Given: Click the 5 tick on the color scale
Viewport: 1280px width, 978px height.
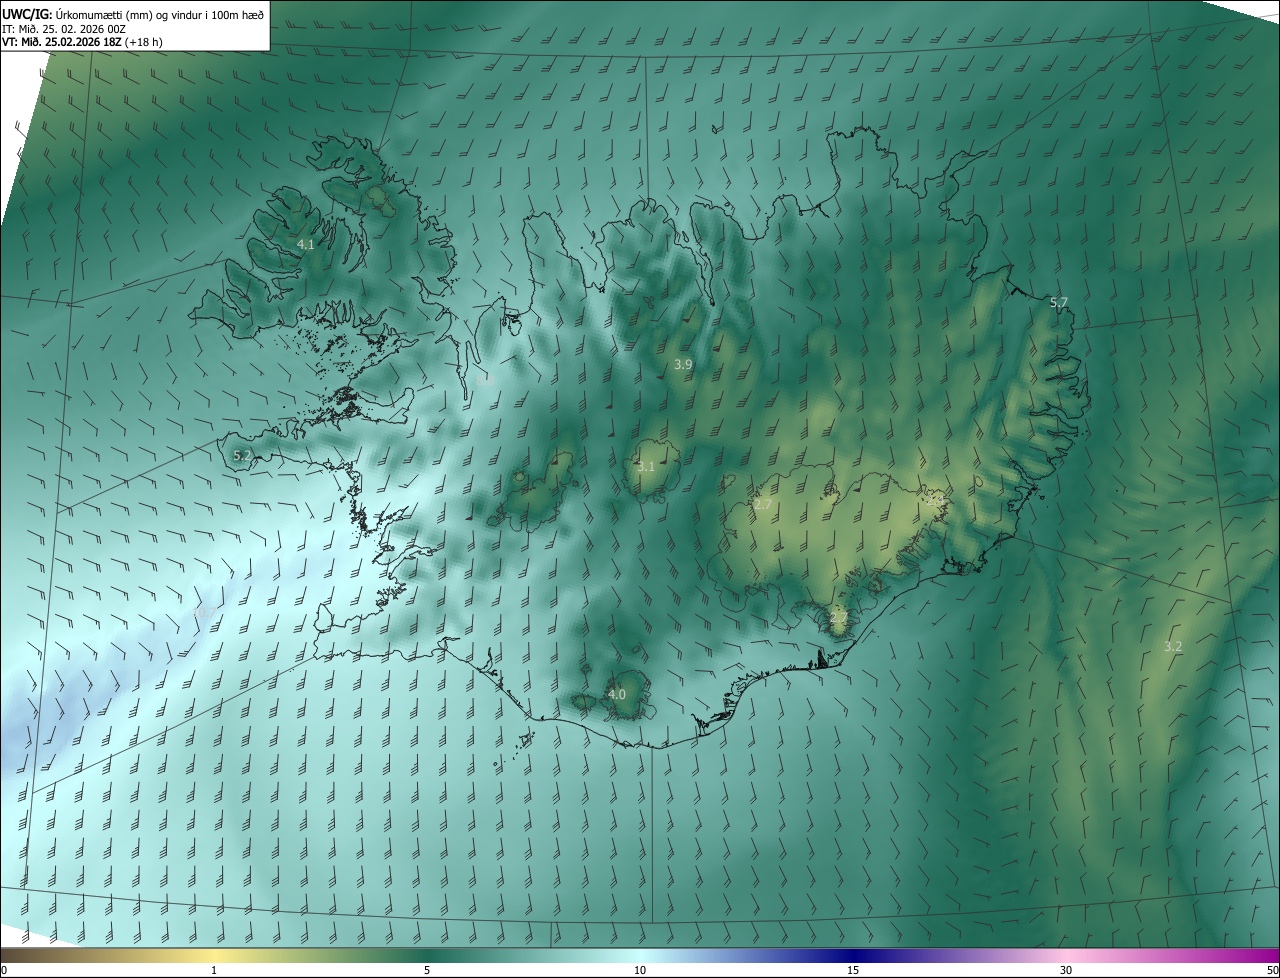Looking at the screenshot, I should [x=427, y=970].
